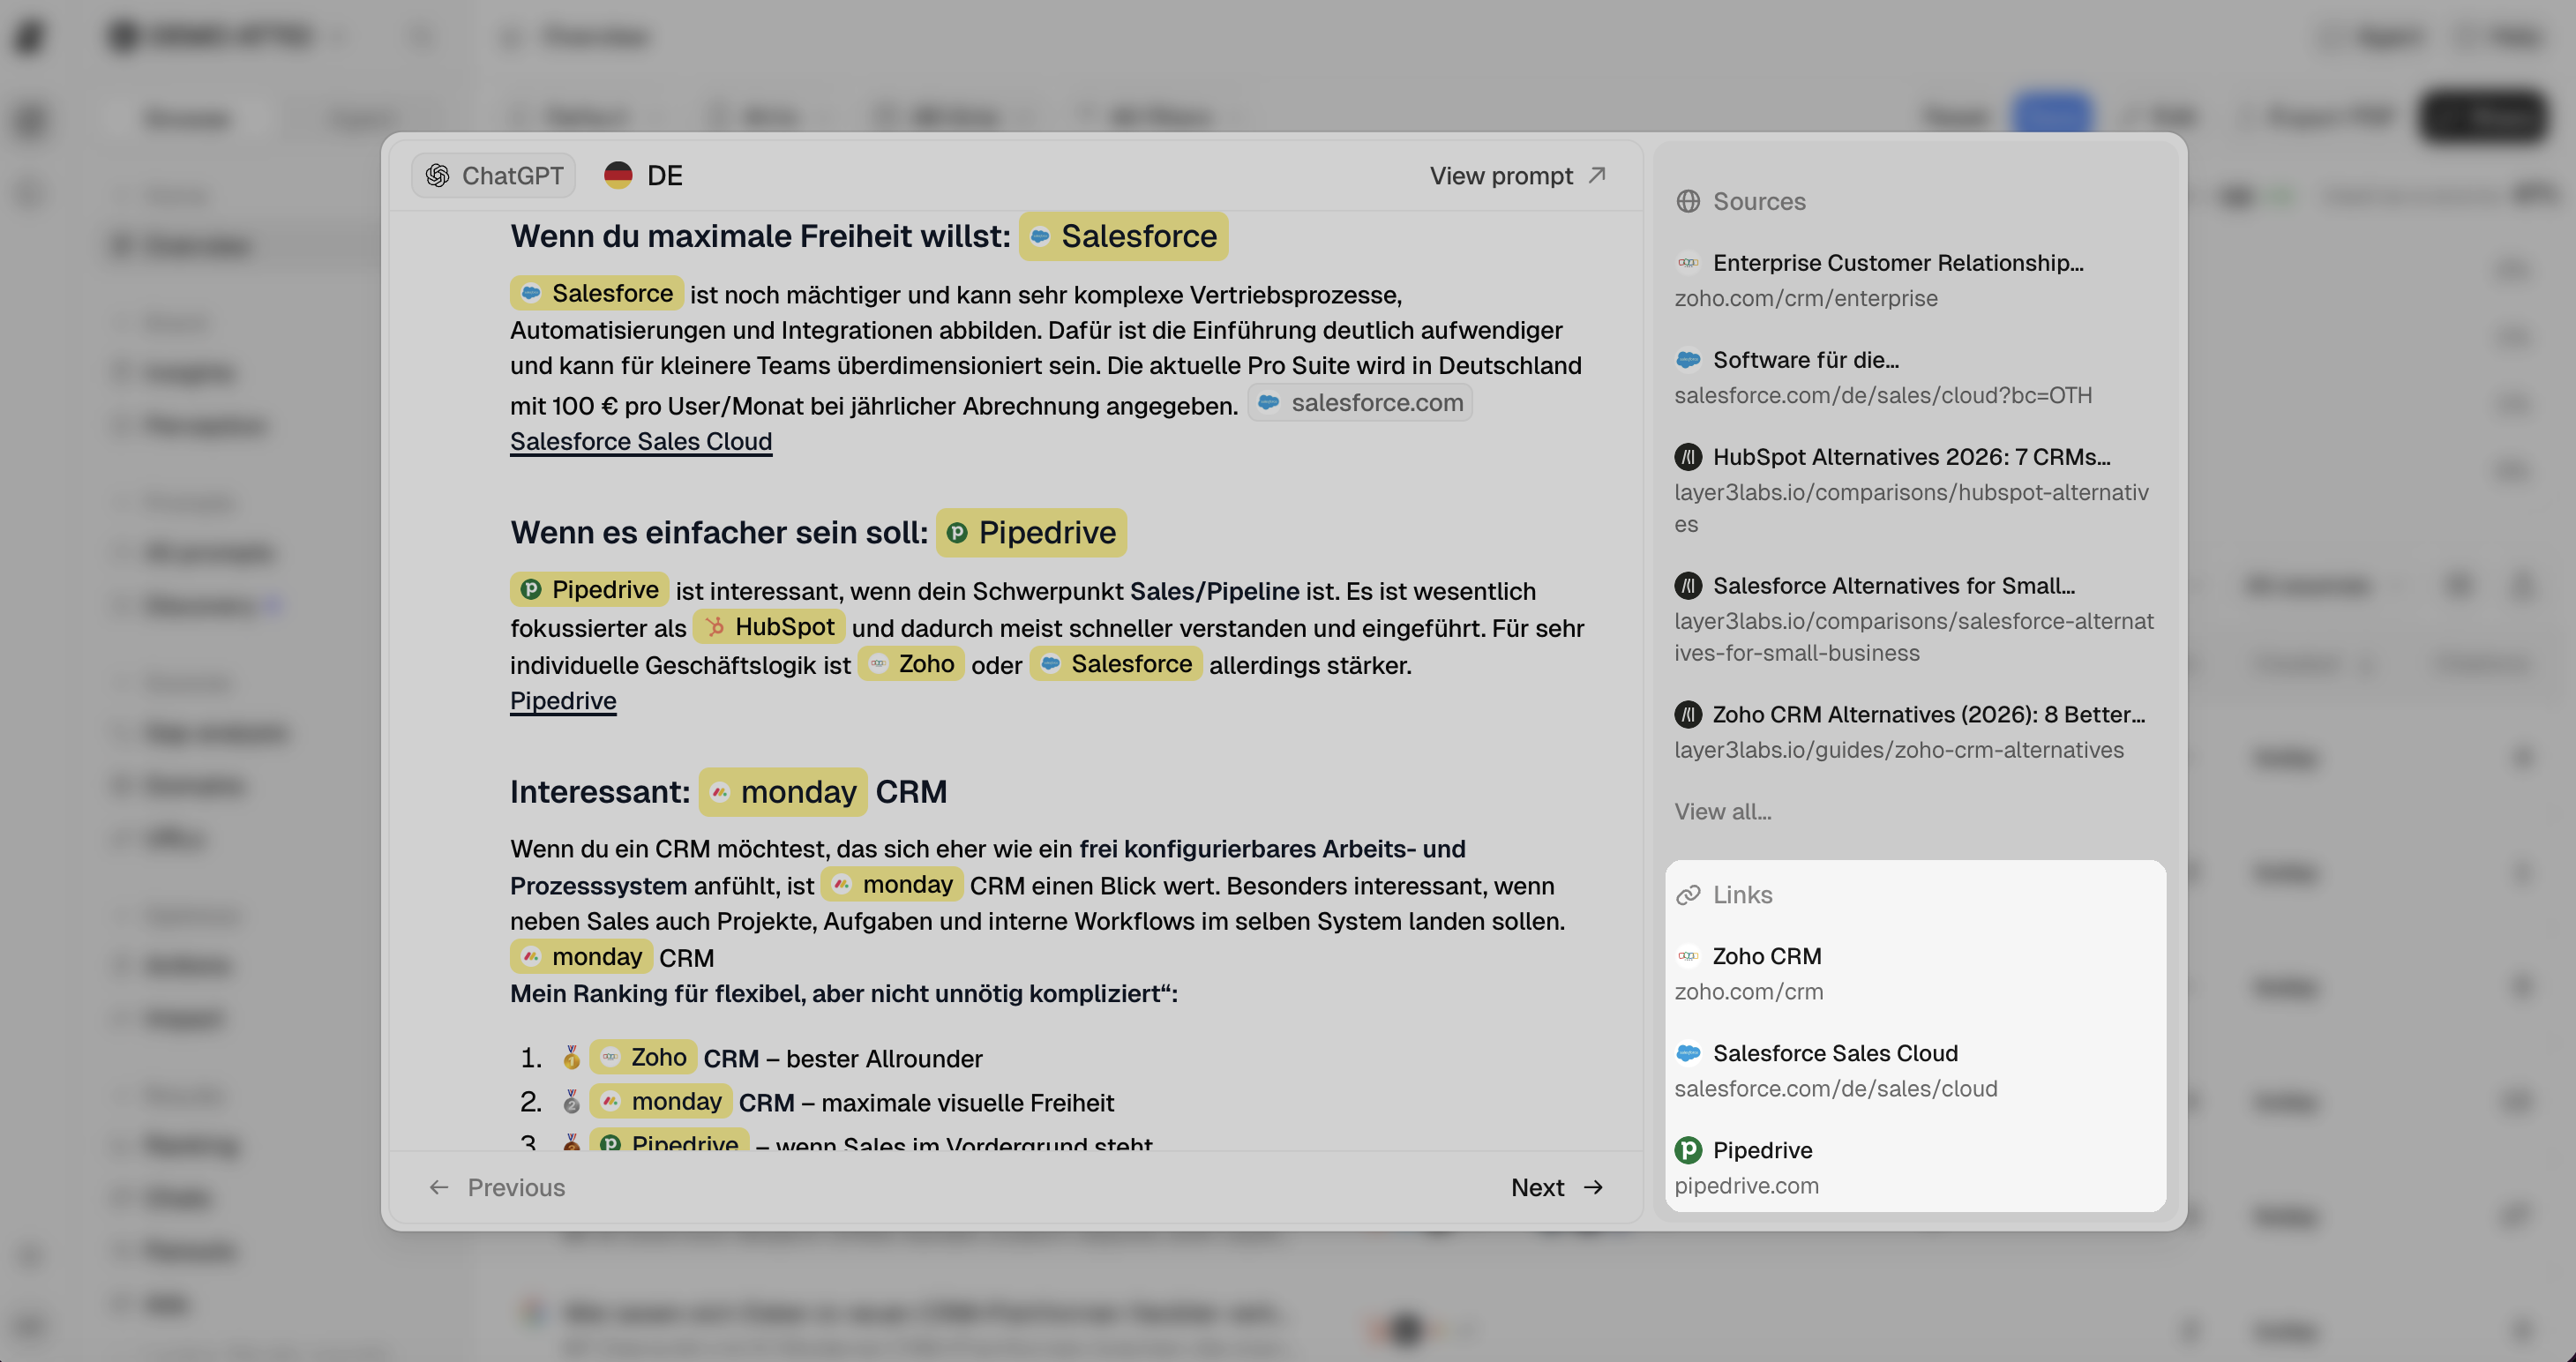This screenshot has width=2576, height=1362.
Task: Click monday tag in Interessant heading
Action: [783, 792]
